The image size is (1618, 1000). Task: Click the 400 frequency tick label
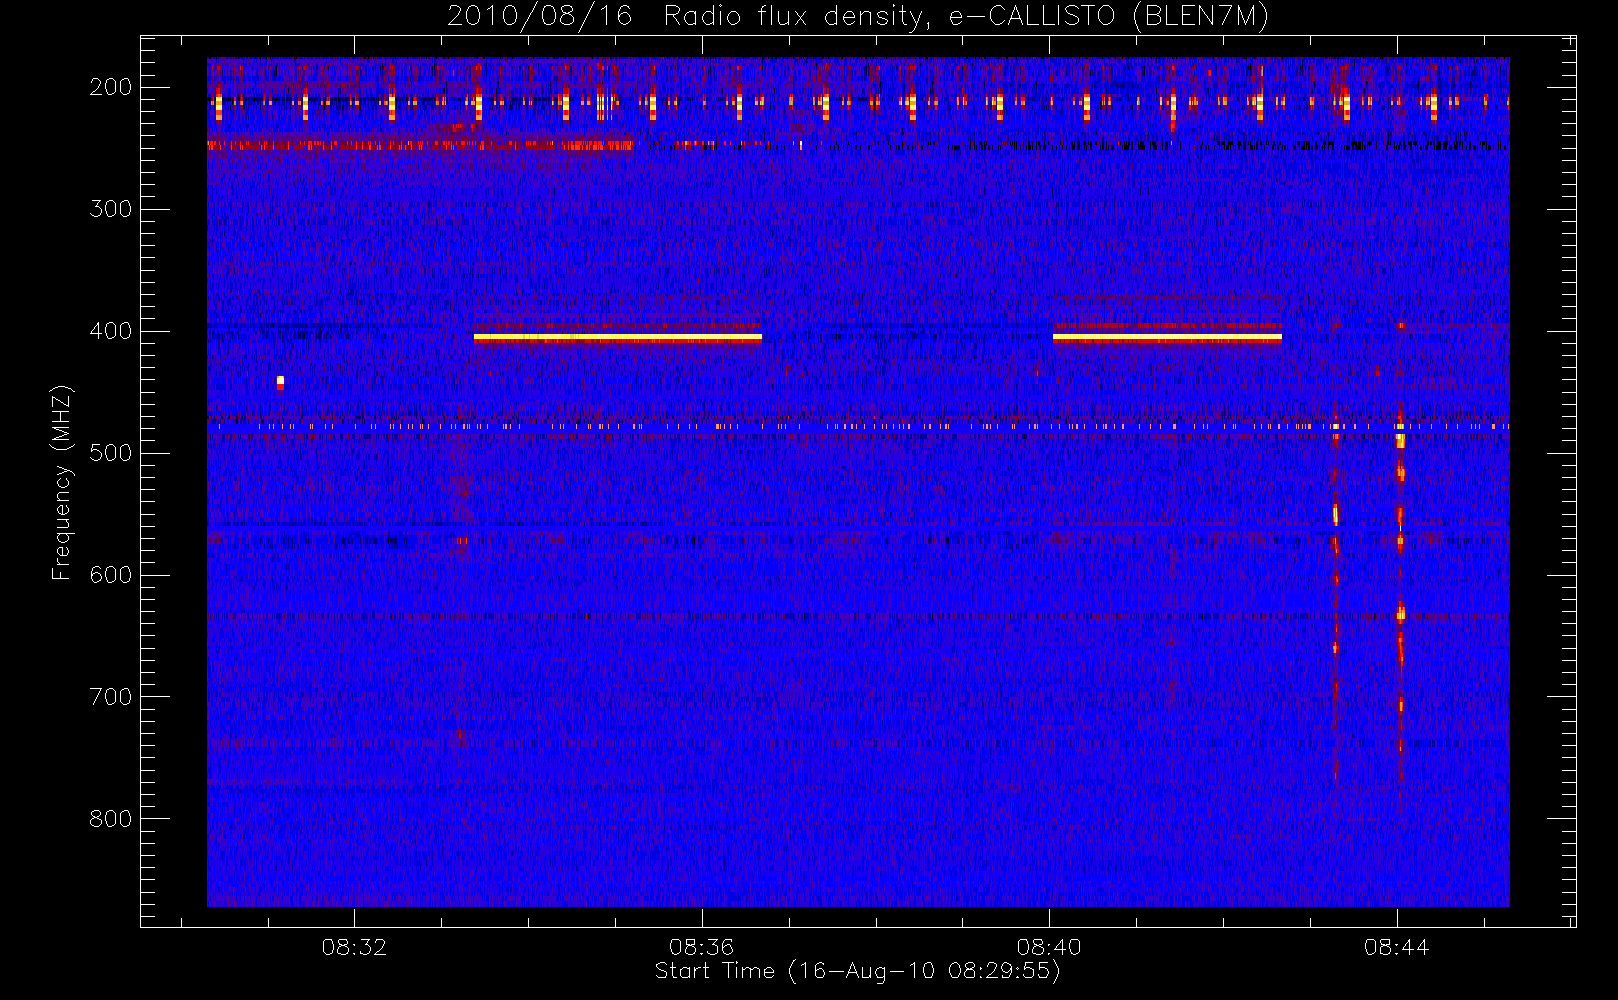coord(110,331)
